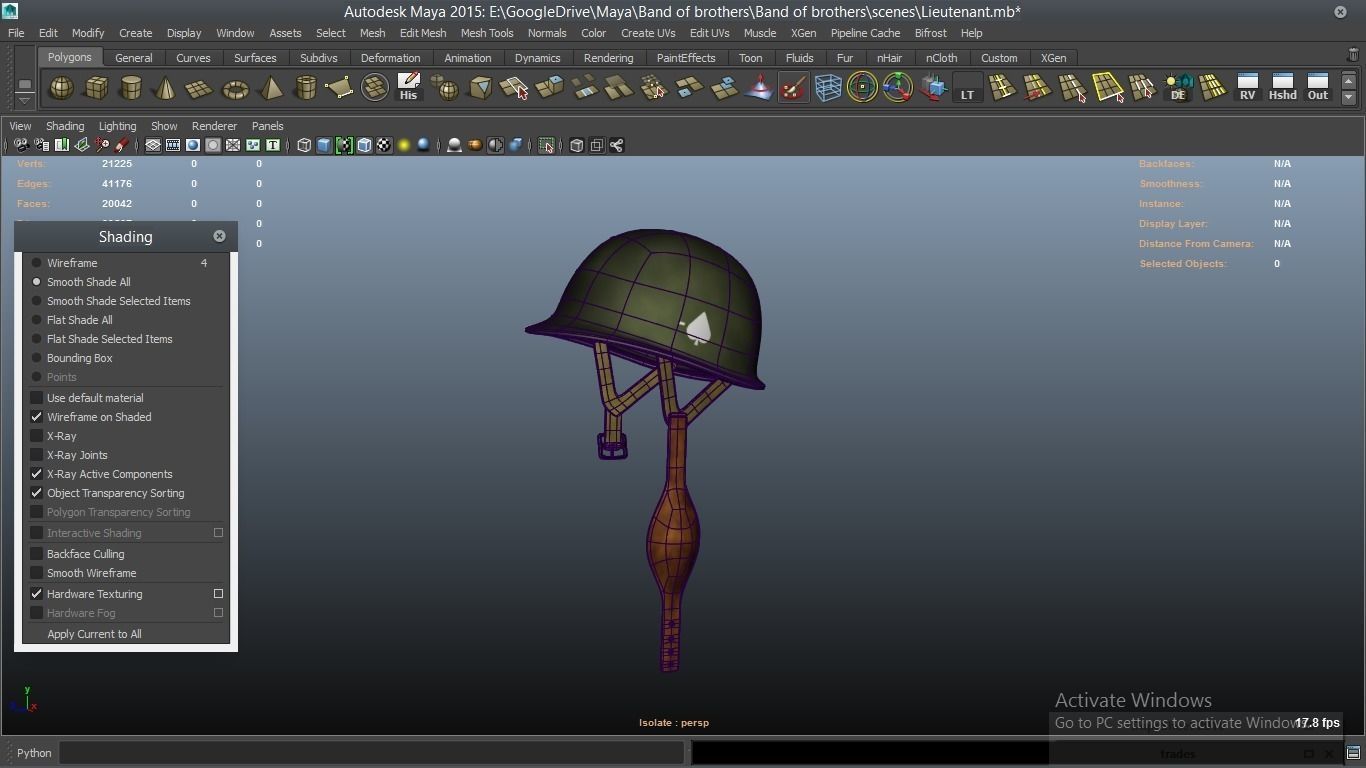Click the LT shelf button

point(967,89)
